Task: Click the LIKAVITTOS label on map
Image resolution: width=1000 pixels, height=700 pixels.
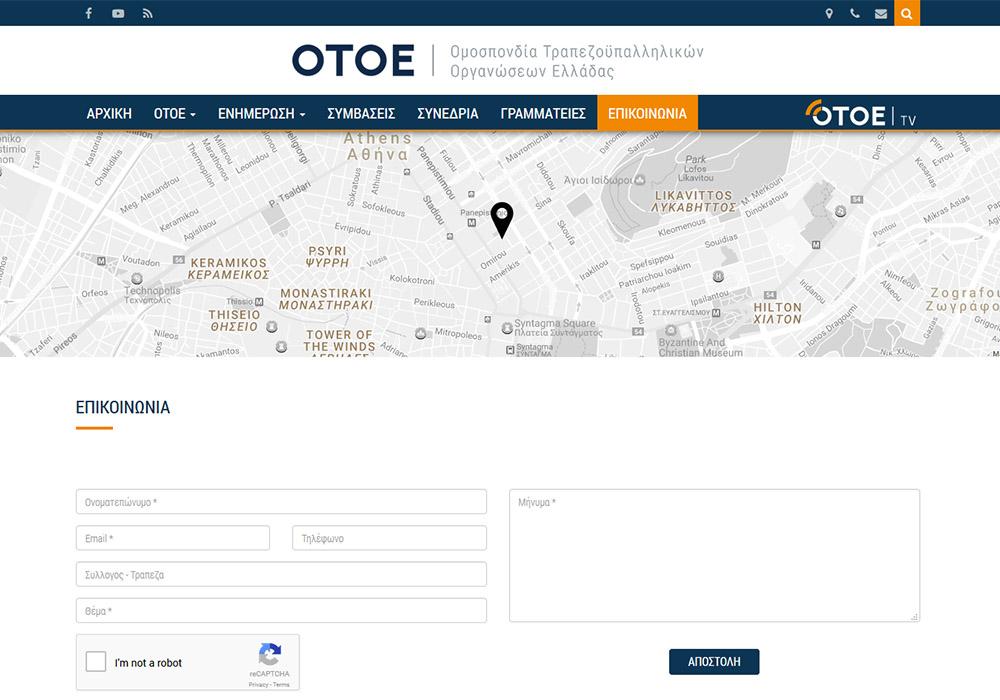Action: (694, 201)
